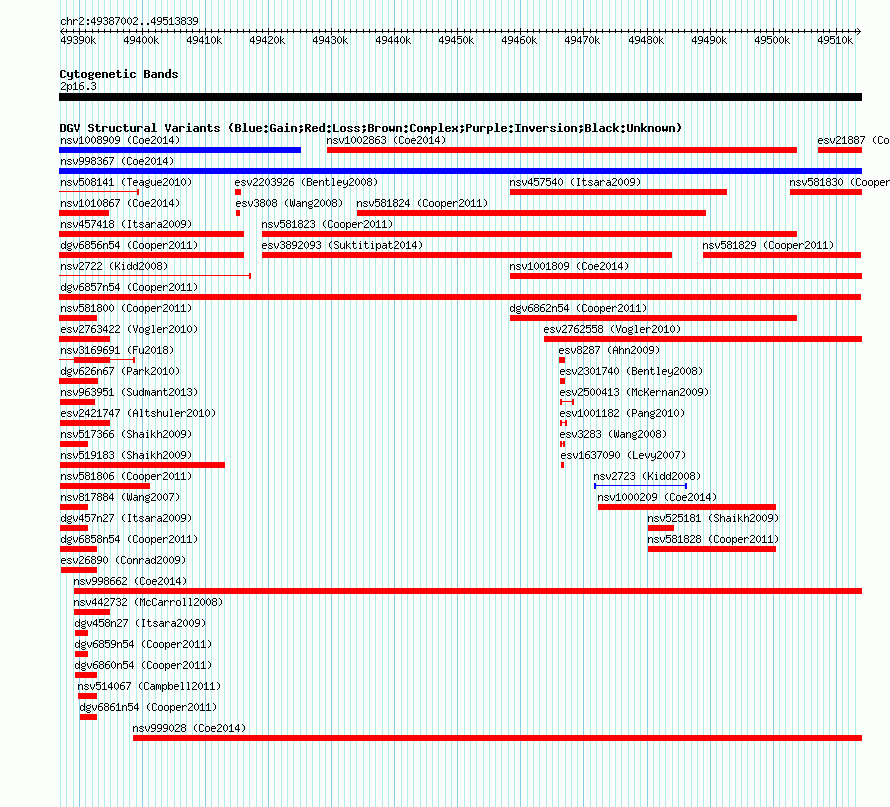Open the nsv581830 variant label
Image resolution: width=890 pixels, height=807 pixels.
[x=839, y=182]
